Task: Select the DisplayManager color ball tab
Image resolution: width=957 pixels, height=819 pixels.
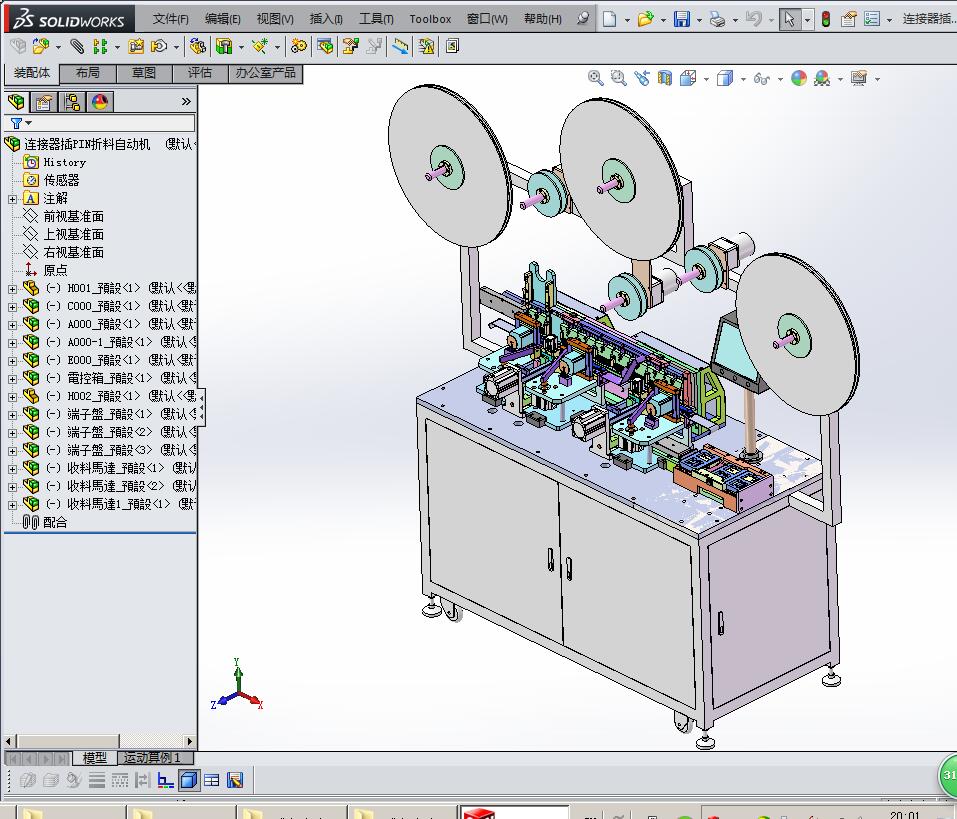Action: (x=100, y=102)
